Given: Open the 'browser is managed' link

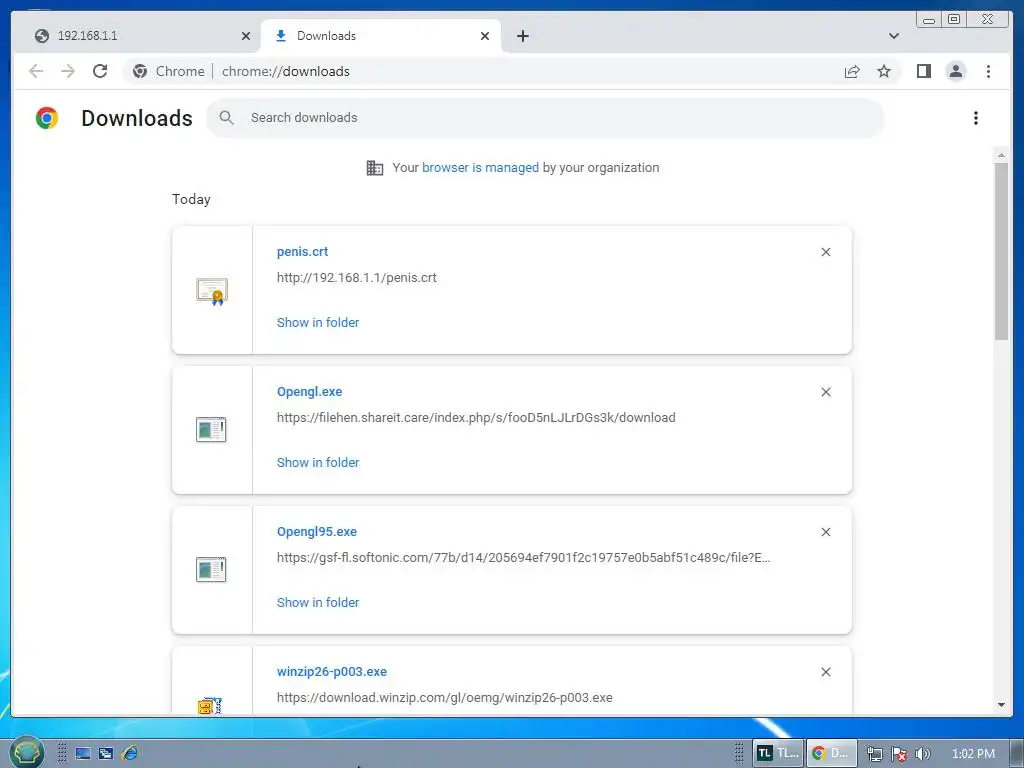Looking at the screenshot, I should pos(480,168).
